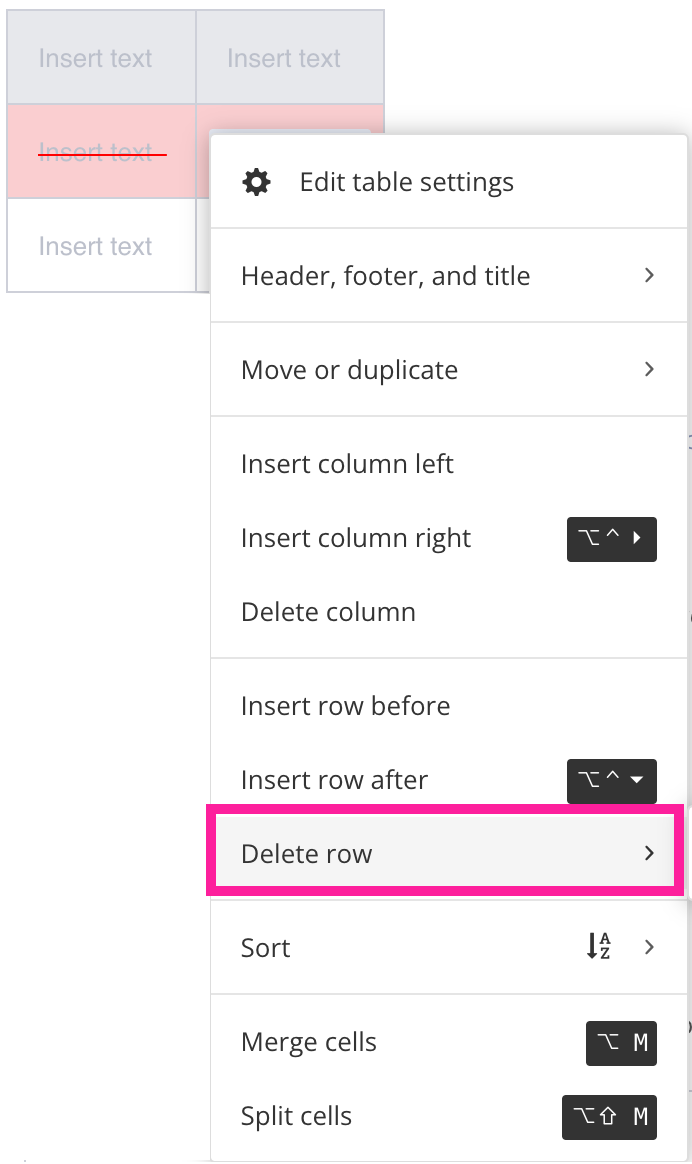Click Insert column right option
This screenshot has height=1164, width=692.
[x=355, y=537]
